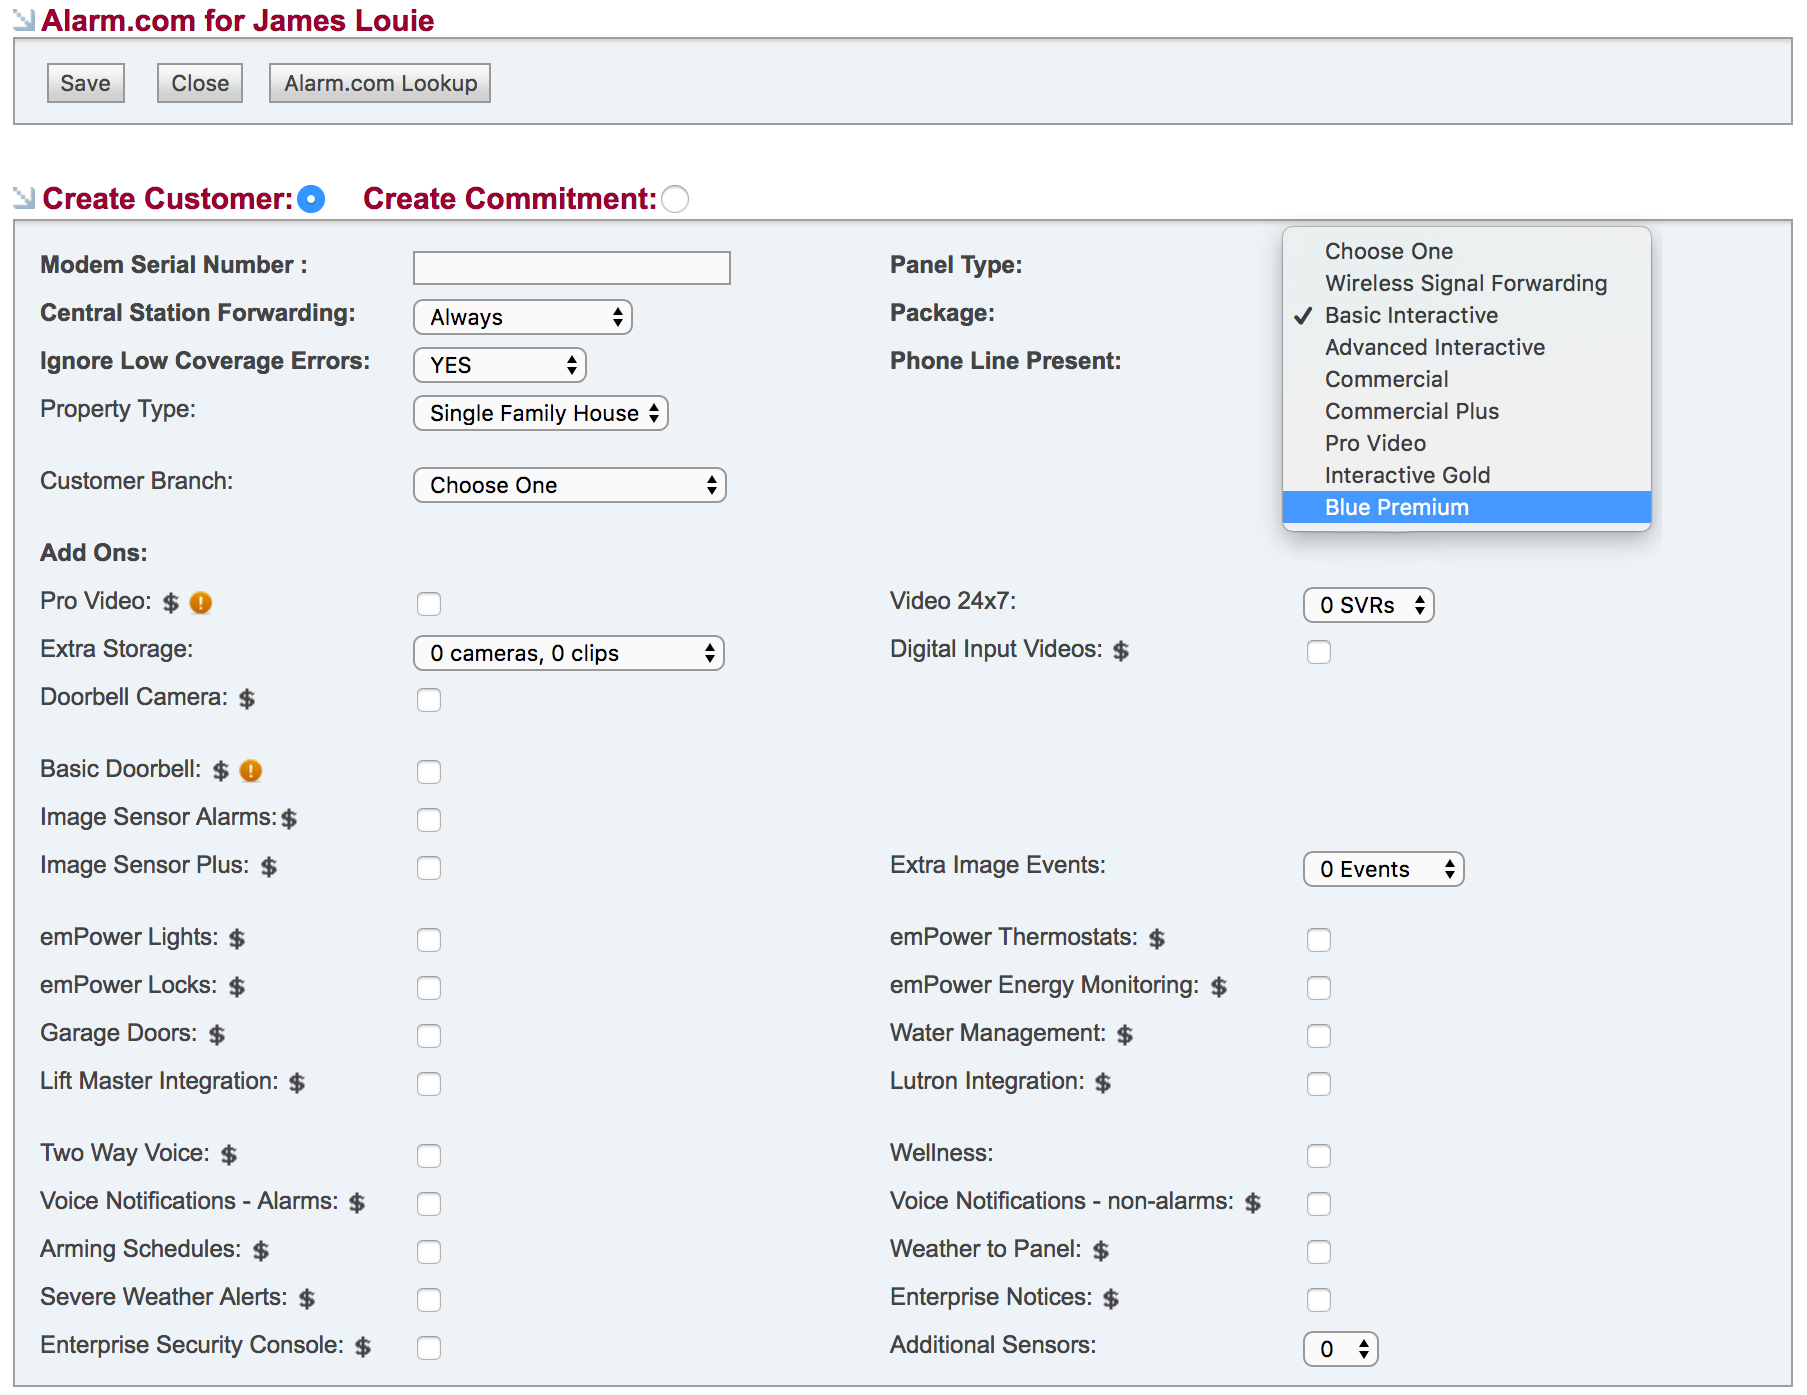Select Commercial Plus package option
1807x1395 pixels.
point(1466,411)
